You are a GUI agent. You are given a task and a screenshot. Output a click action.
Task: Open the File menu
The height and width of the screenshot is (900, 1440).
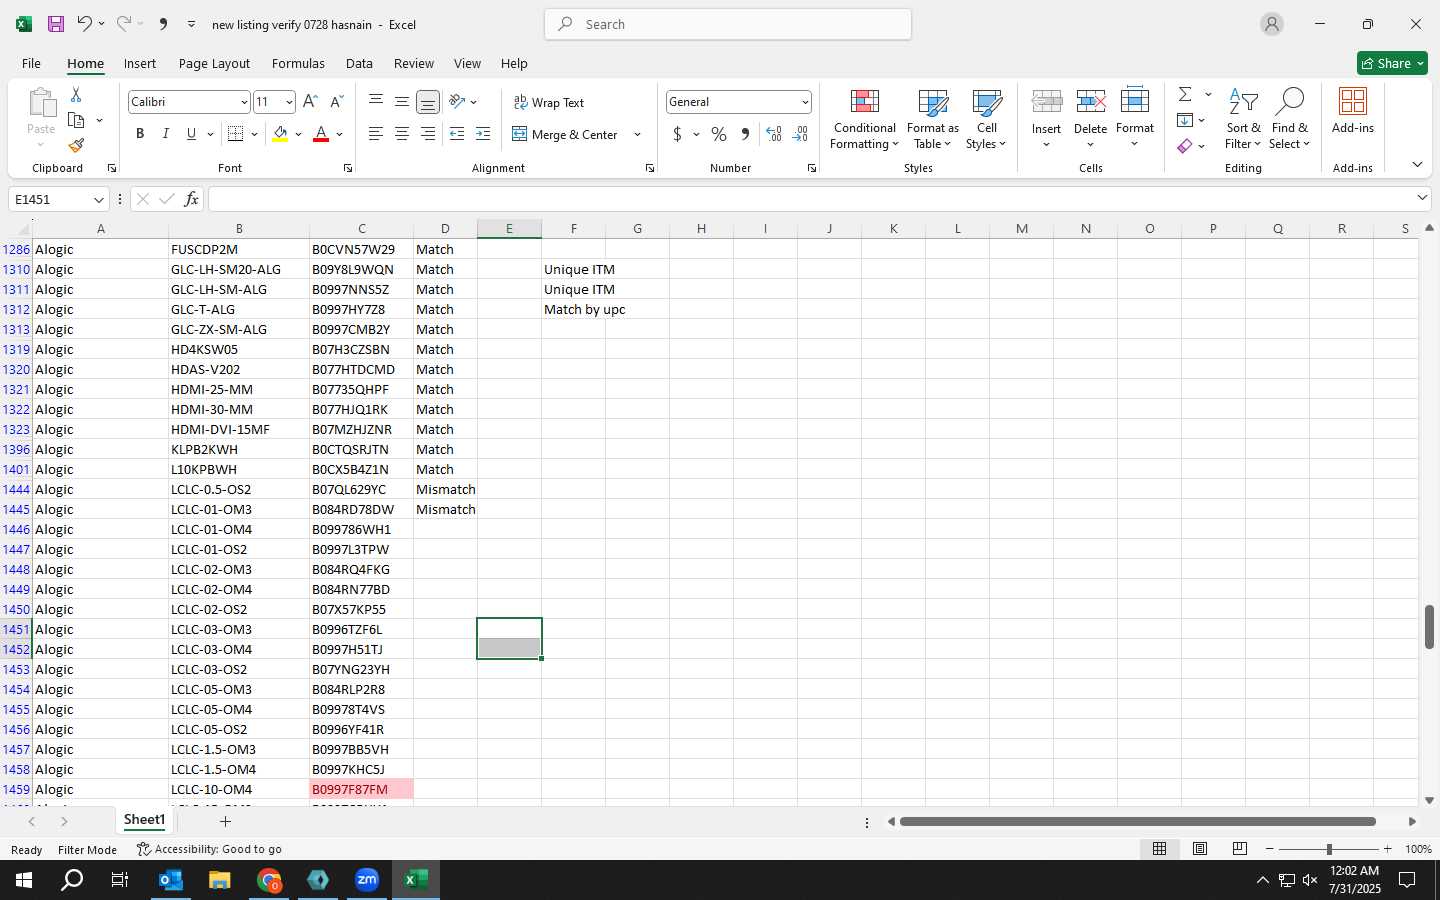click(x=32, y=63)
